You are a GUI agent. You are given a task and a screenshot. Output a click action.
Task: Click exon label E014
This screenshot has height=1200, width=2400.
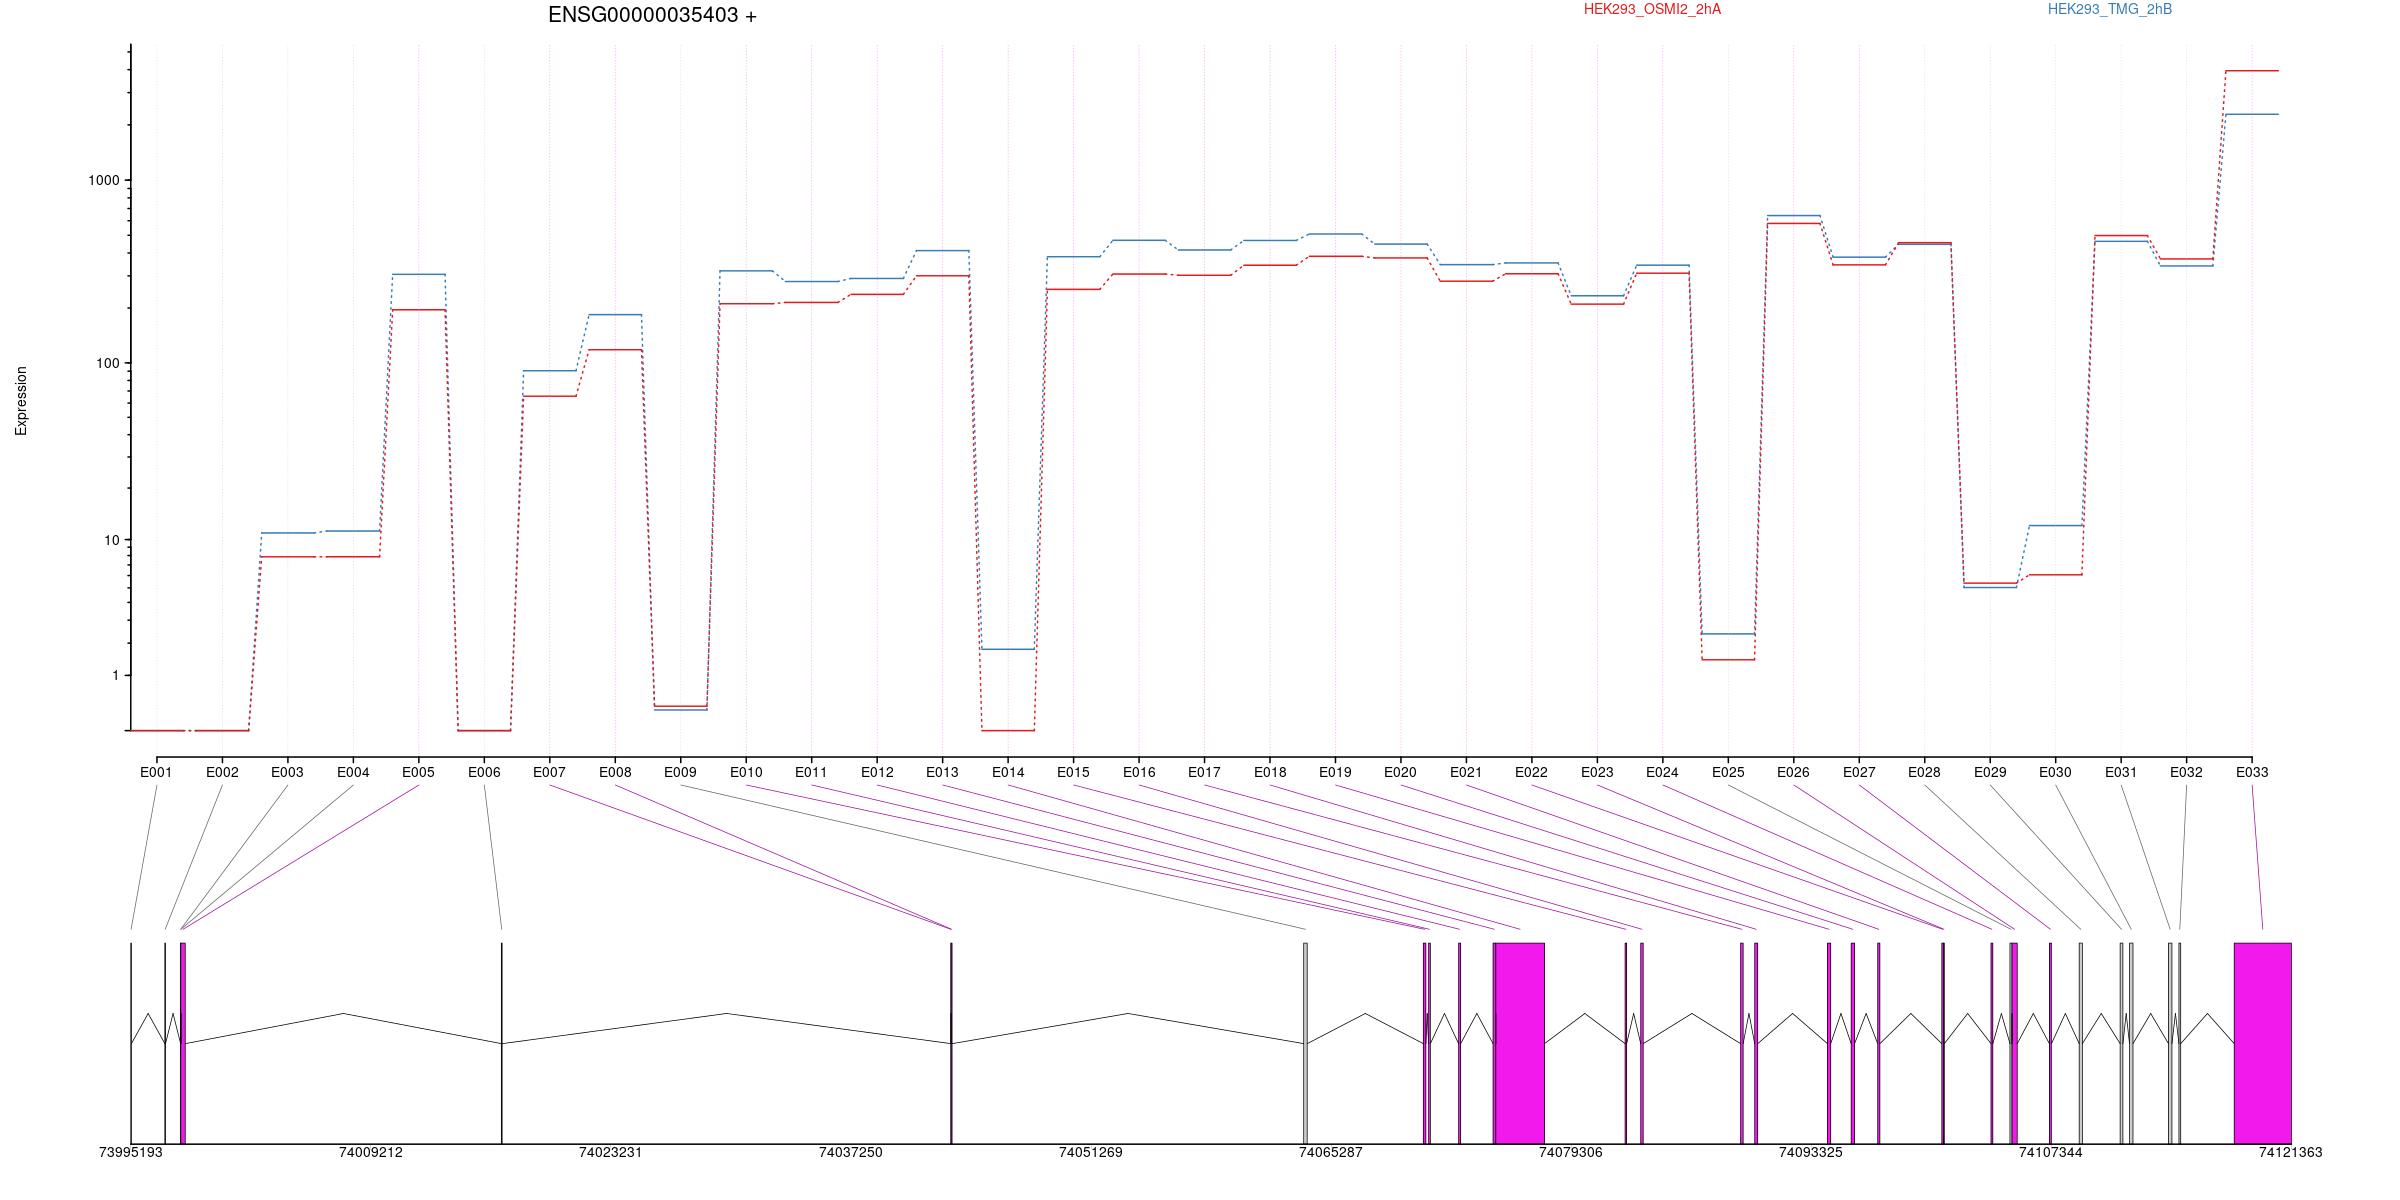(x=1008, y=772)
